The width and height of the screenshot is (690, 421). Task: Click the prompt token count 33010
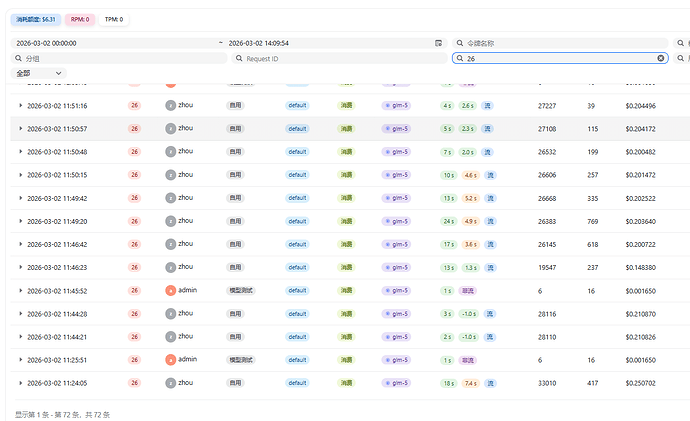[x=547, y=383]
